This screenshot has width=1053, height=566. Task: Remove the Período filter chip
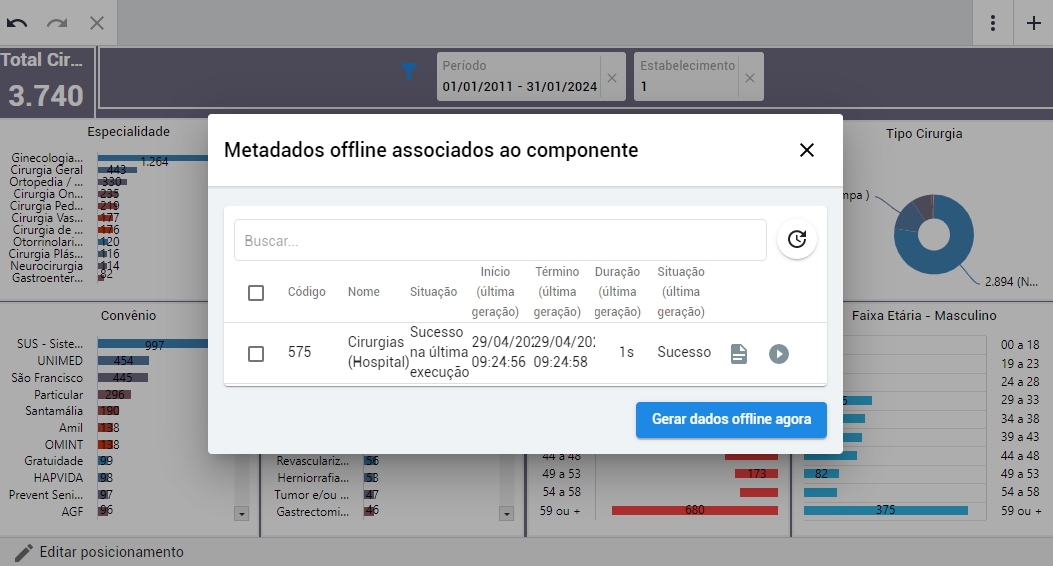coord(612,78)
